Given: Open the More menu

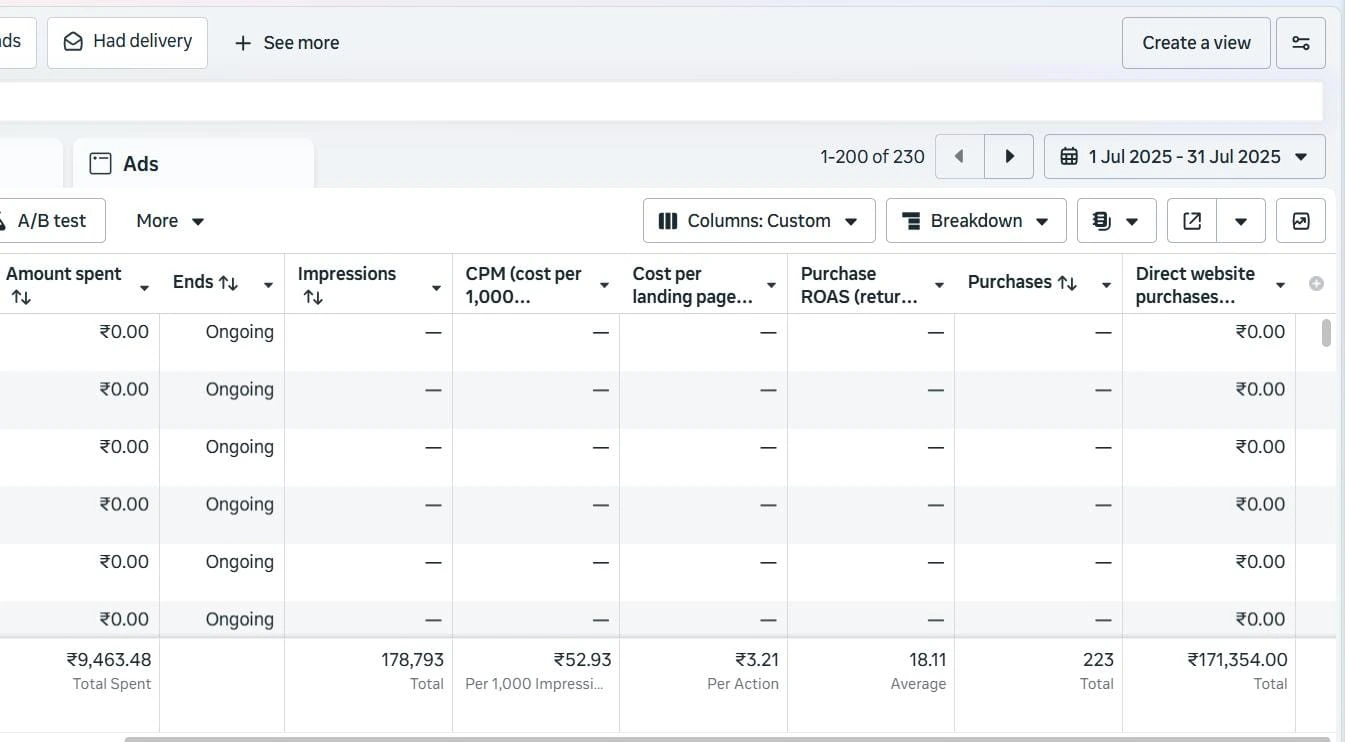Looking at the screenshot, I should (x=170, y=221).
